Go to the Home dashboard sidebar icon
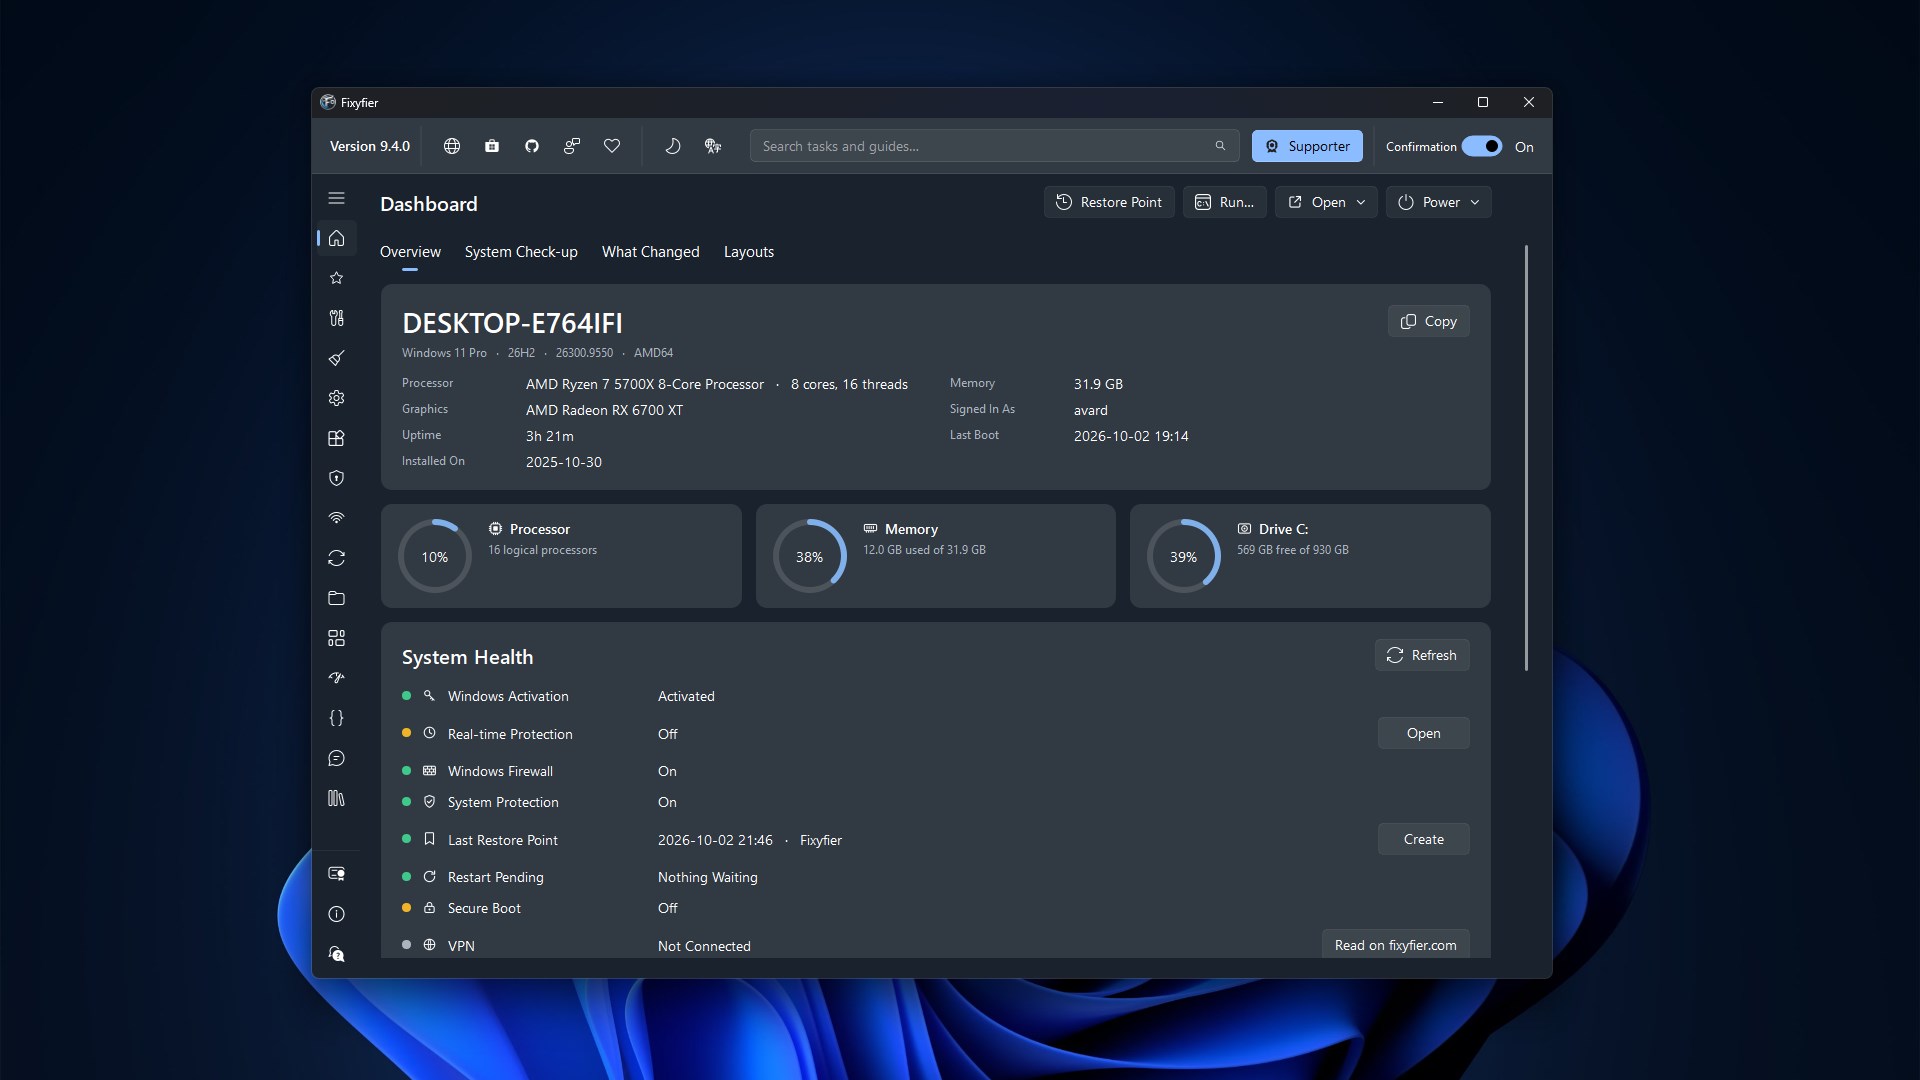This screenshot has height=1080, width=1920. click(x=337, y=238)
